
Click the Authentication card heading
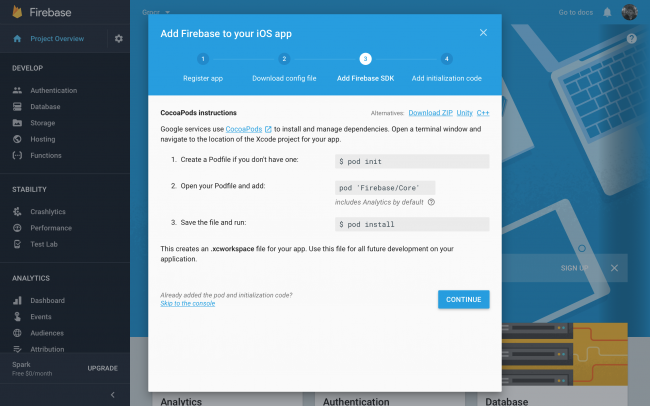point(356,401)
